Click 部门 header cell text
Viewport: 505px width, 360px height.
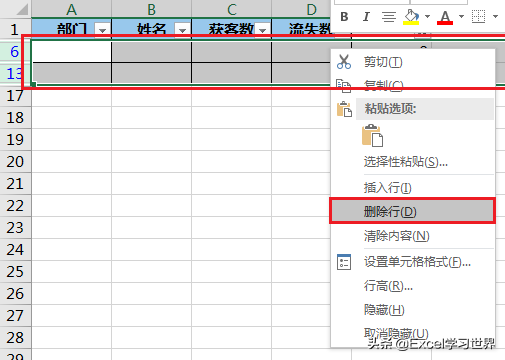coord(72,29)
